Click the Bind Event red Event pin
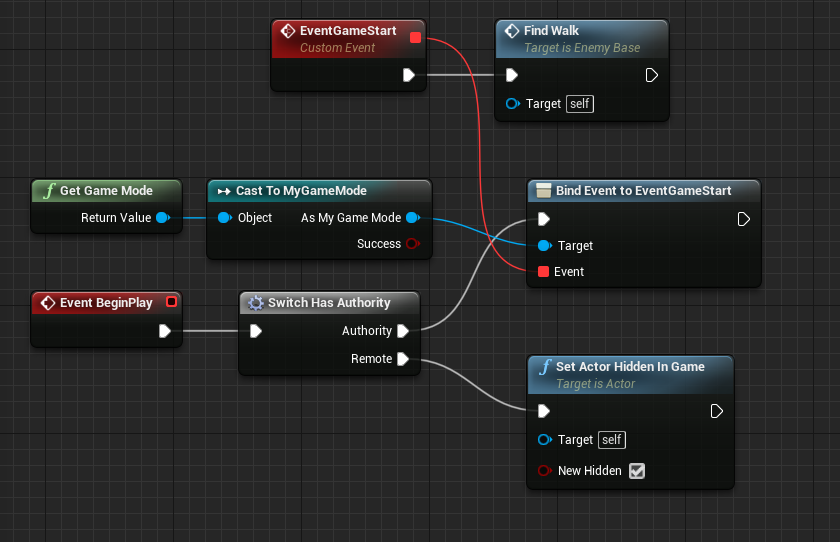 tap(543, 272)
